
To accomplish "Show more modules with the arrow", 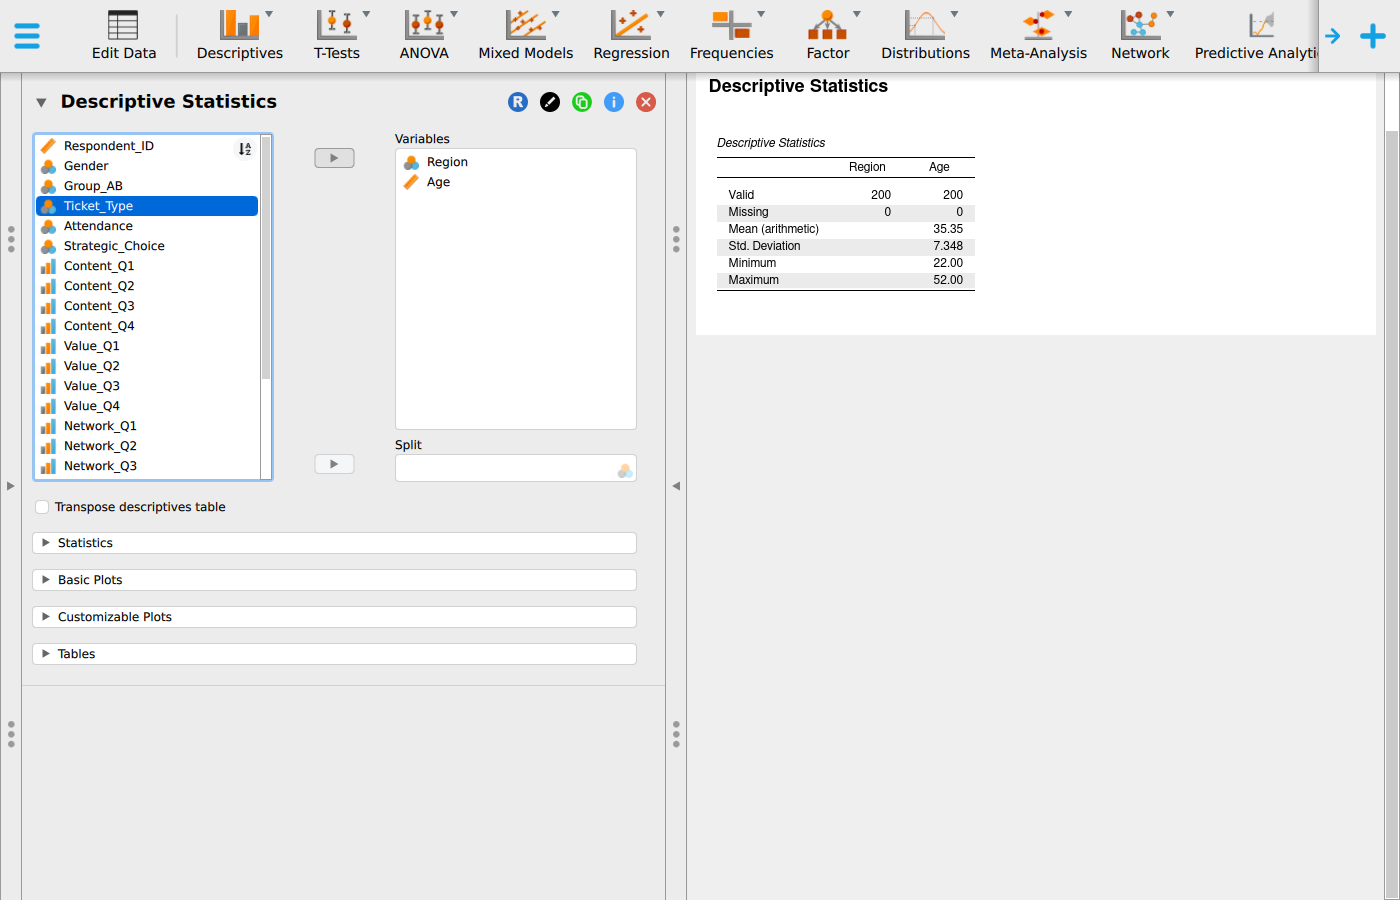I will click(x=1333, y=36).
